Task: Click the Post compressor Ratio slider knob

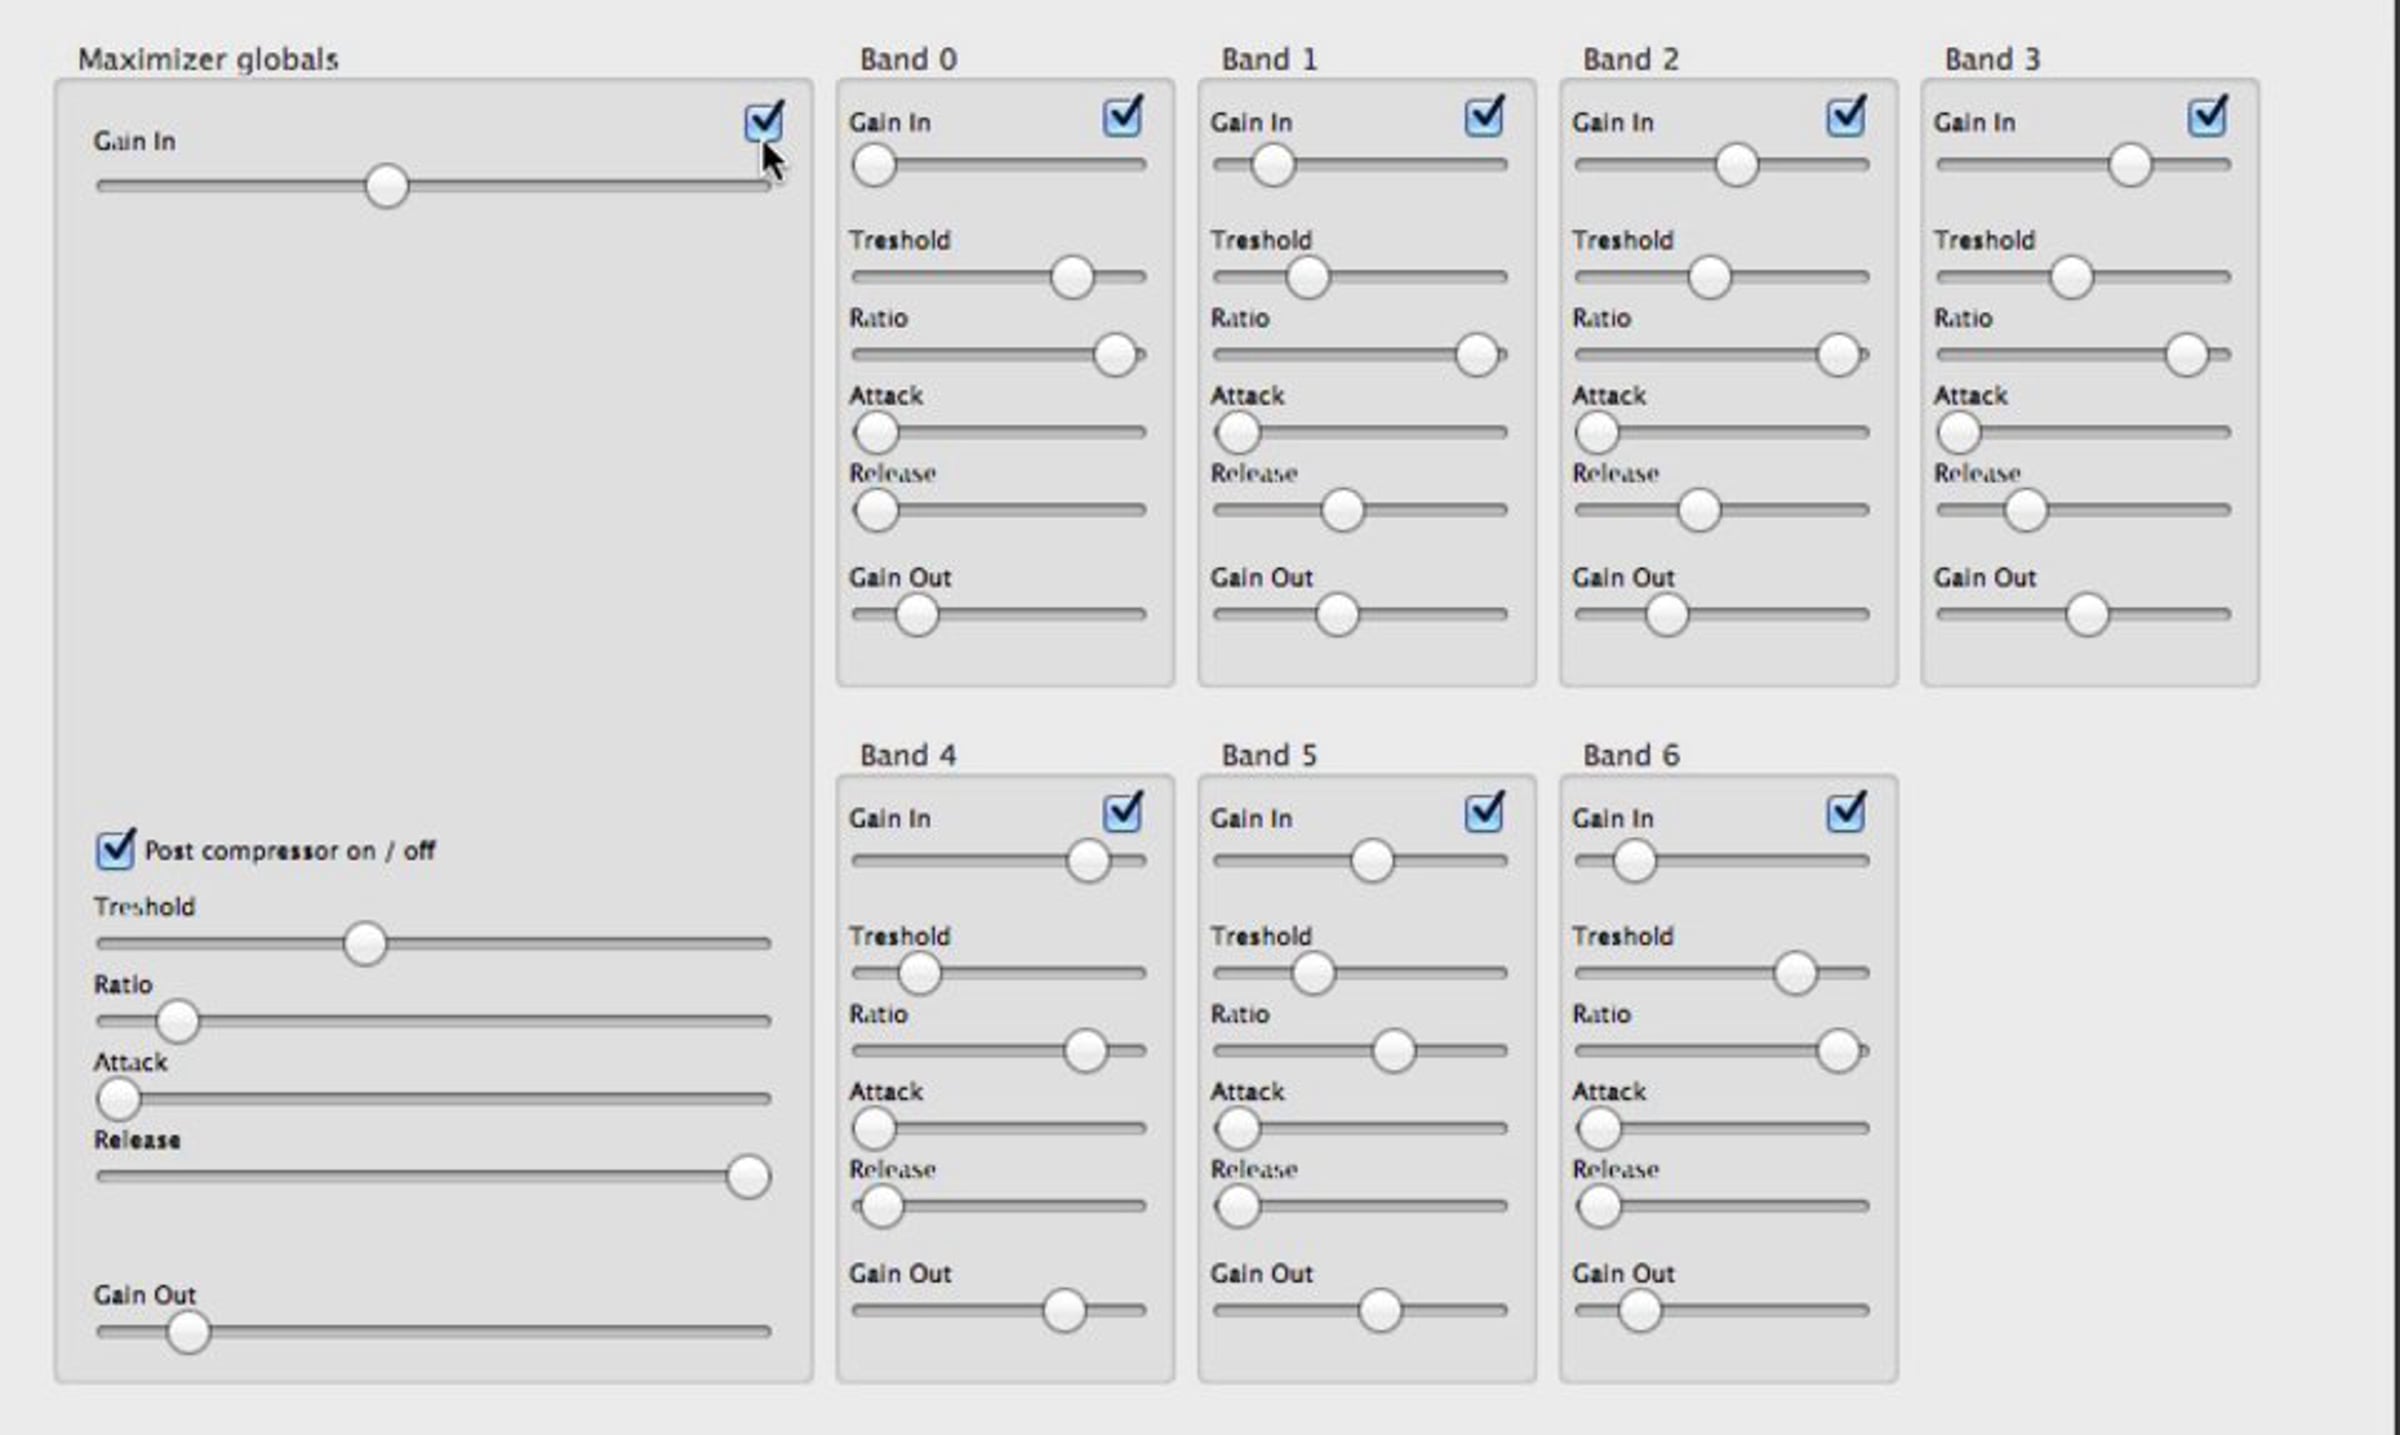Action: (x=178, y=1021)
